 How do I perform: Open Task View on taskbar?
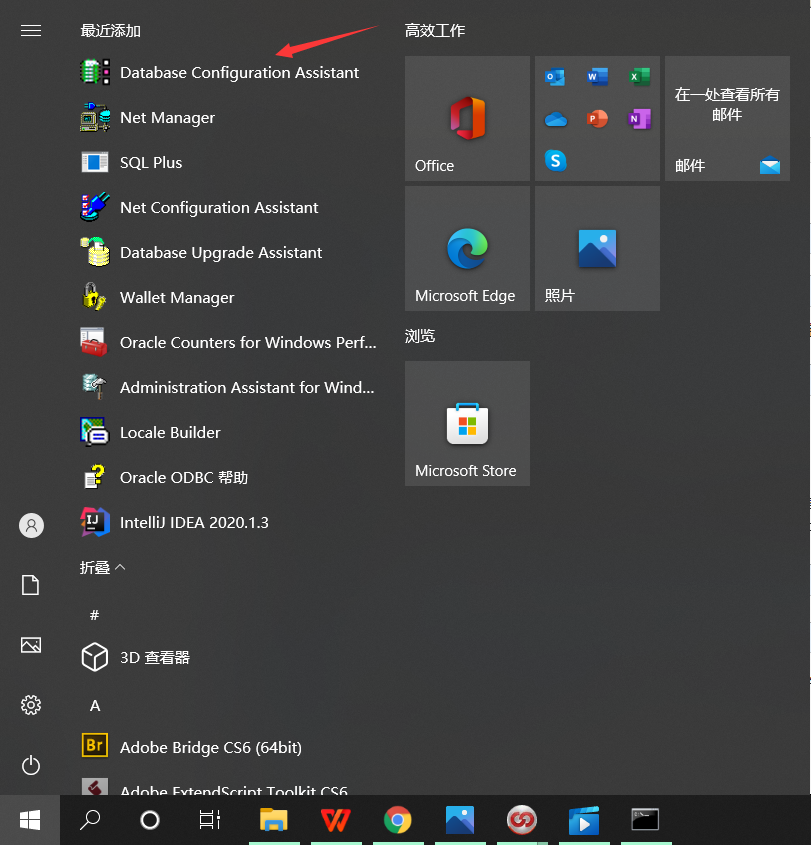click(x=210, y=820)
